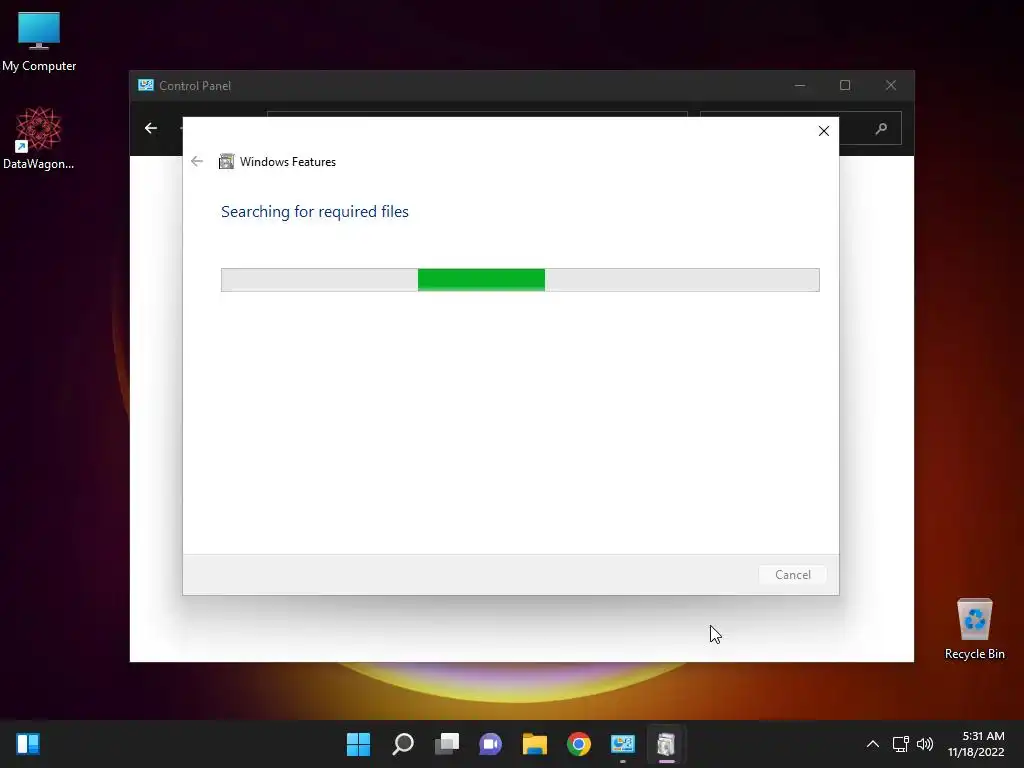Select the Recycle Bin desktop icon

click(974, 629)
